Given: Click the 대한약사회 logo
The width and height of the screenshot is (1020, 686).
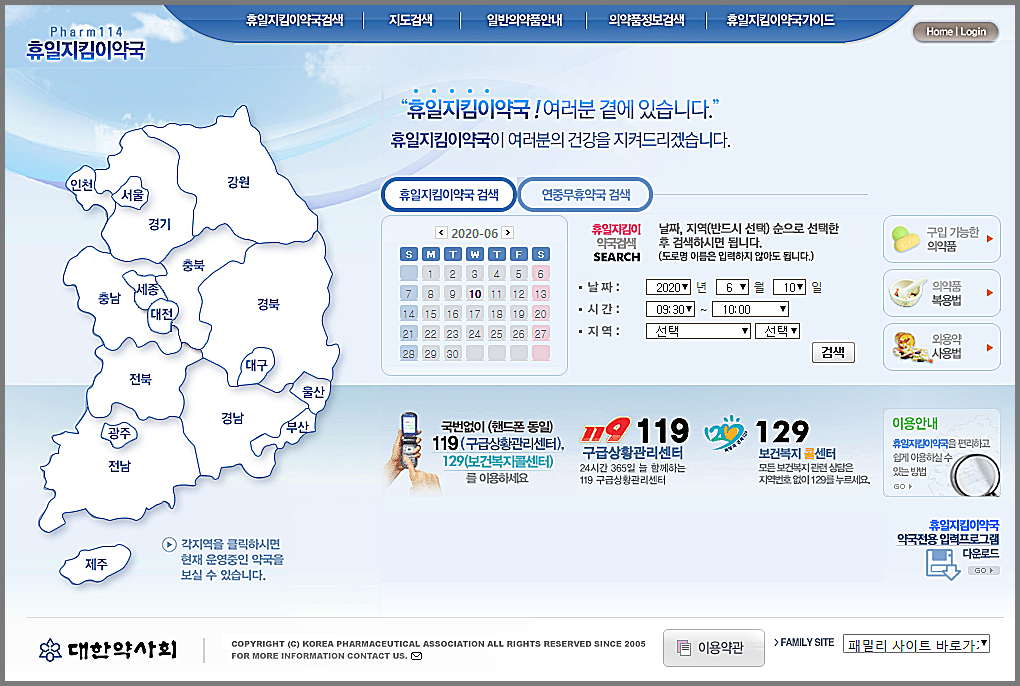Looking at the screenshot, I should pyautogui.click(x=108, y=649).
